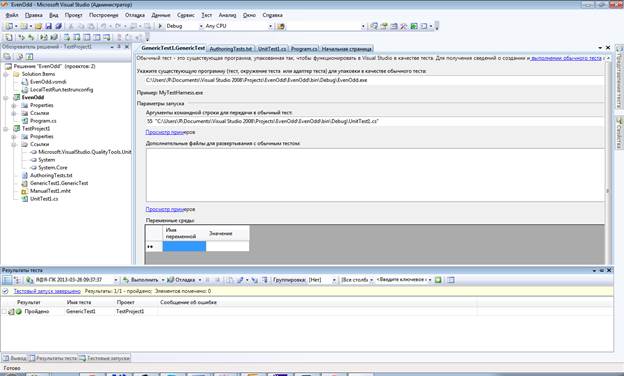
Task: Click the green apply-filter icon in test results
Action: click(x=438, y=280)
